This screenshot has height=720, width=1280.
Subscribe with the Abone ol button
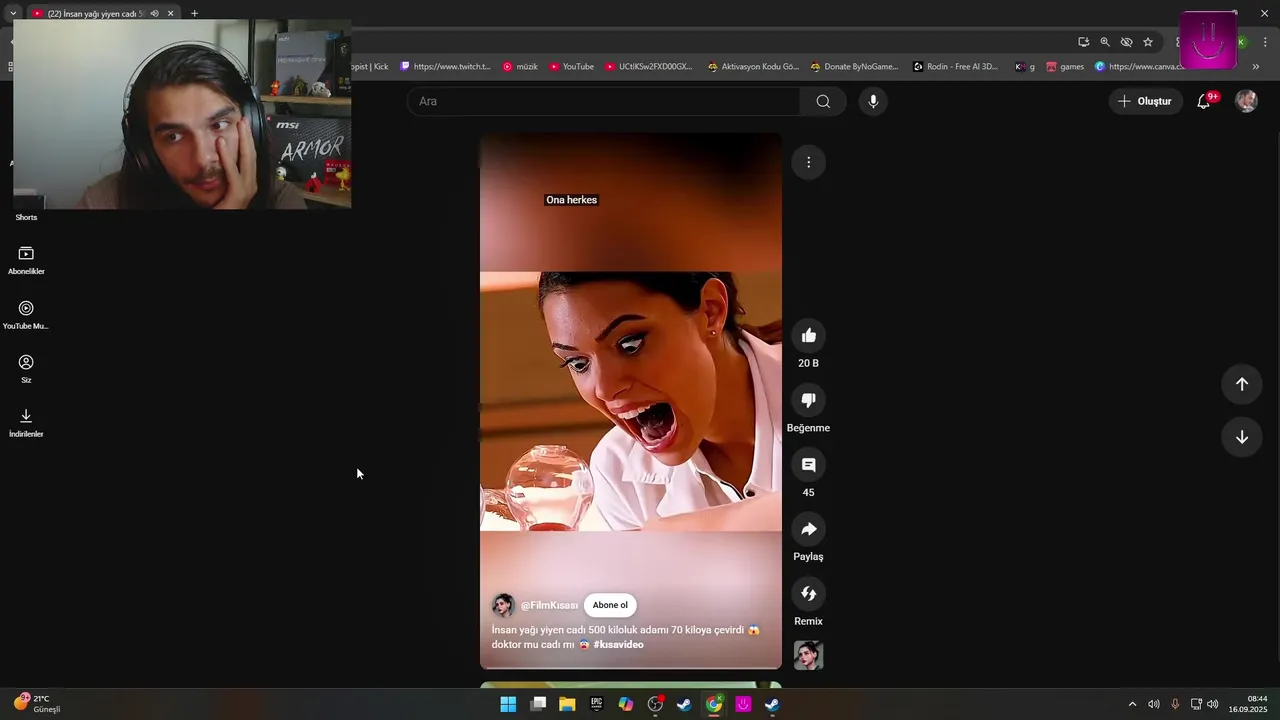coord(610,605)
